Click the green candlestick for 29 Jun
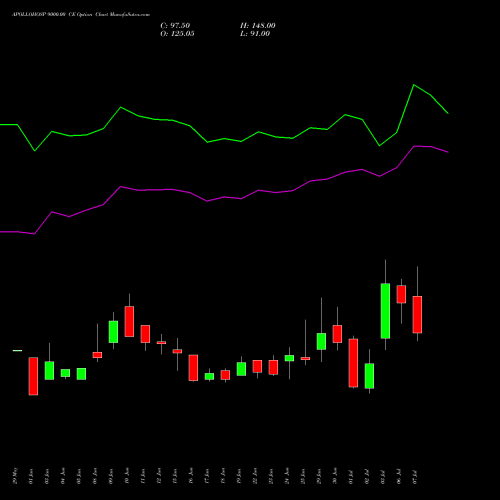 point(321,341)
